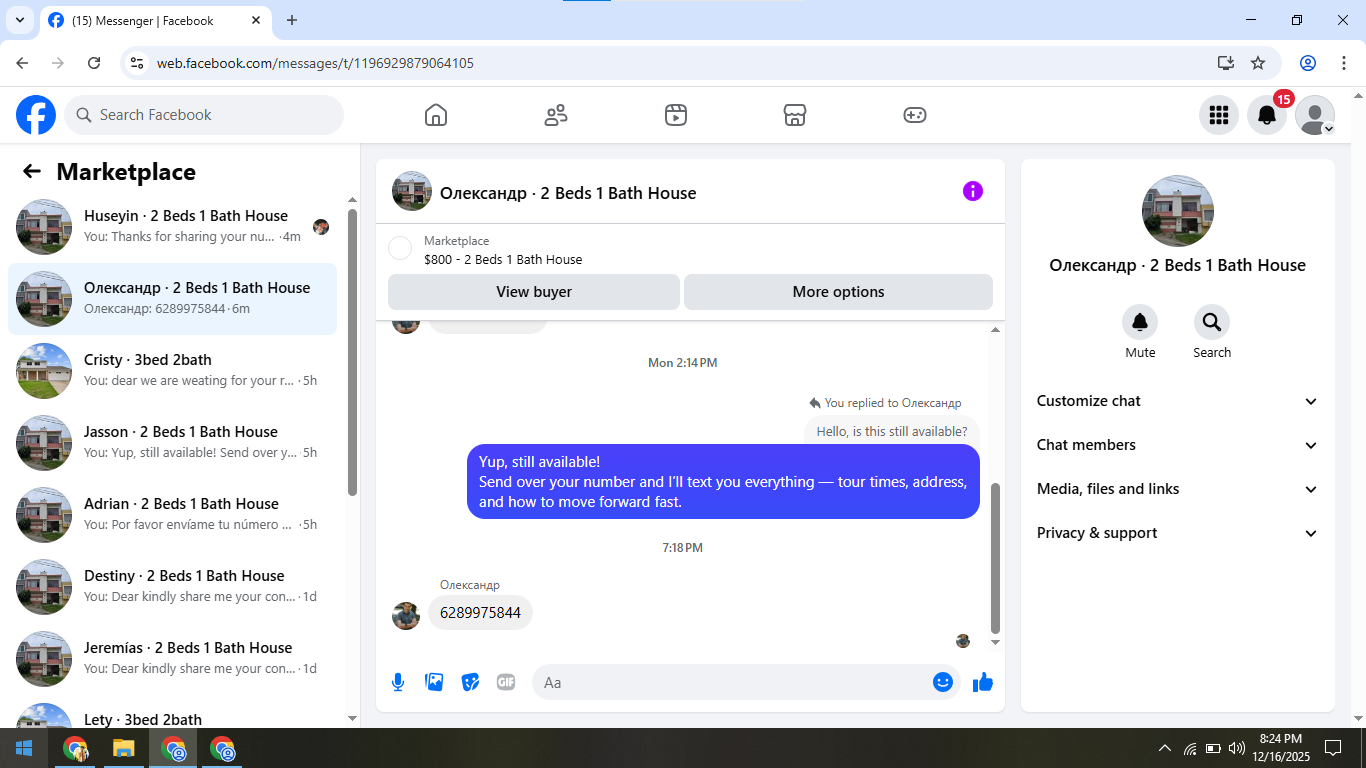Open the Adrian 2 Beds 1 Bath conversation
The image size is (1366, 768).
pos(172,515)
